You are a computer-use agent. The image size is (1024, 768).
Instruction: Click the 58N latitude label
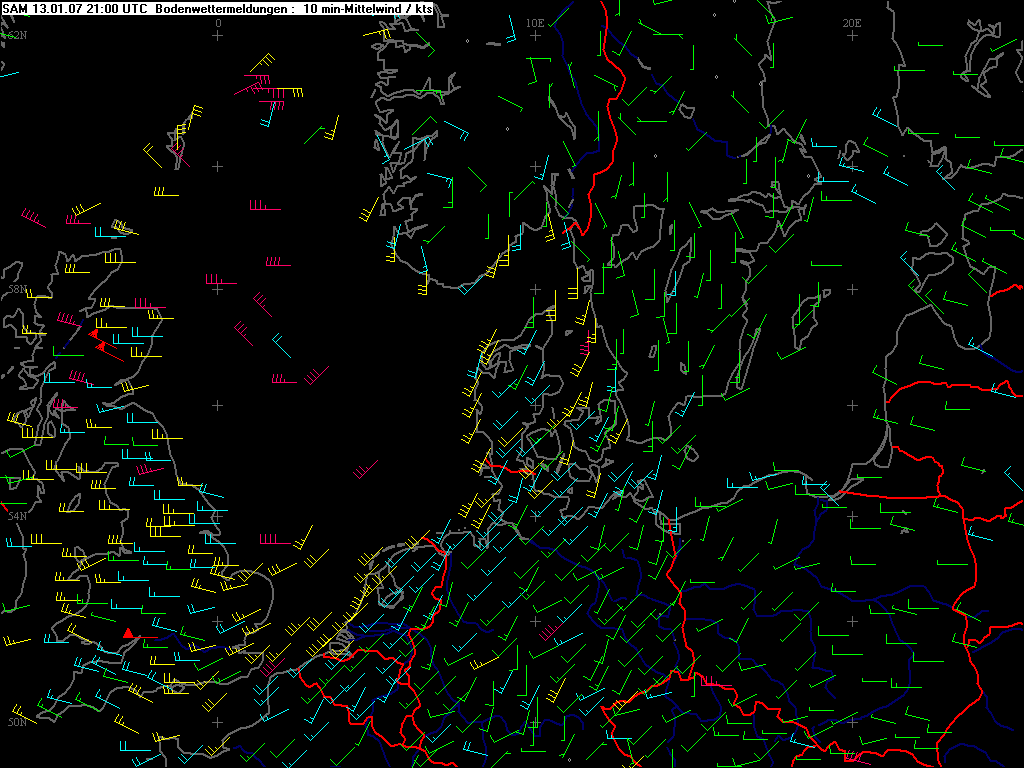(x=15, y=289)
